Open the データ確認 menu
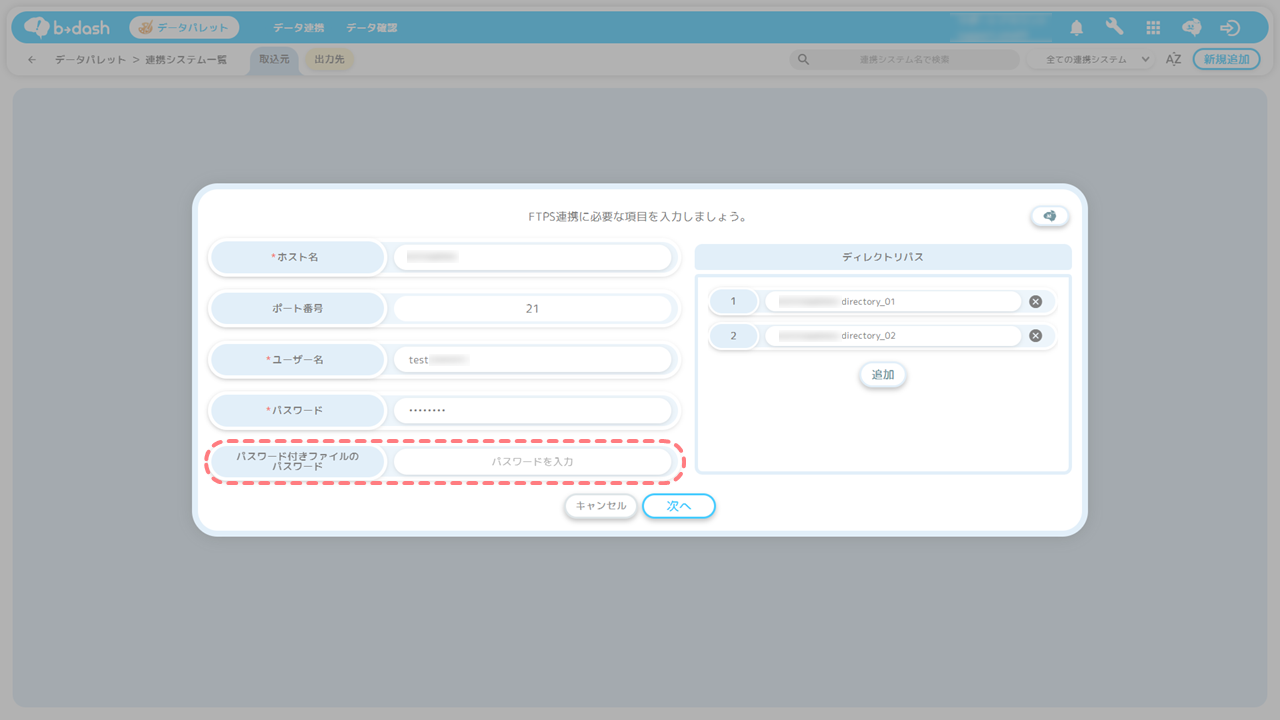This screenshot has width=1280, height=720. point(371,28)
